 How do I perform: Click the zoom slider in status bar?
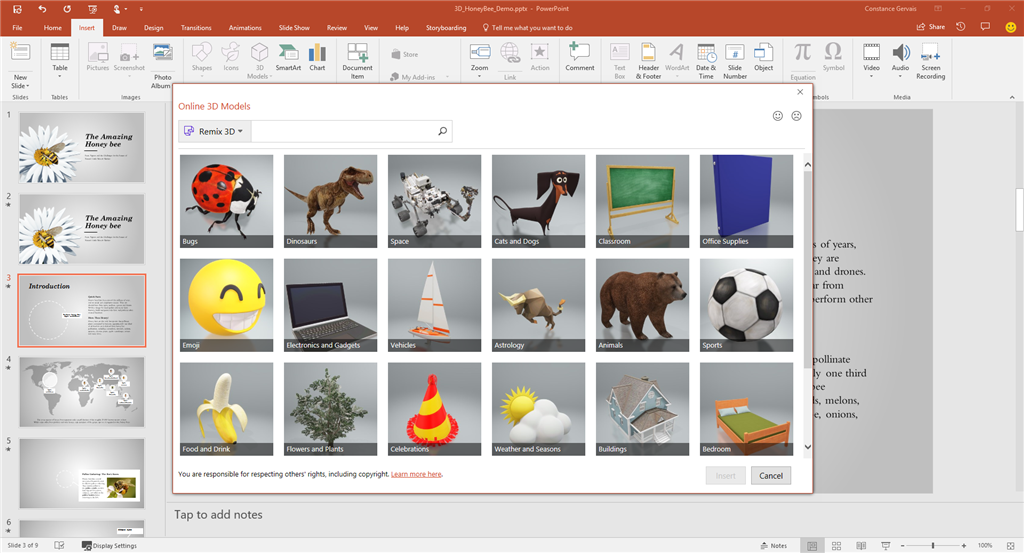[x=933, y=545]
